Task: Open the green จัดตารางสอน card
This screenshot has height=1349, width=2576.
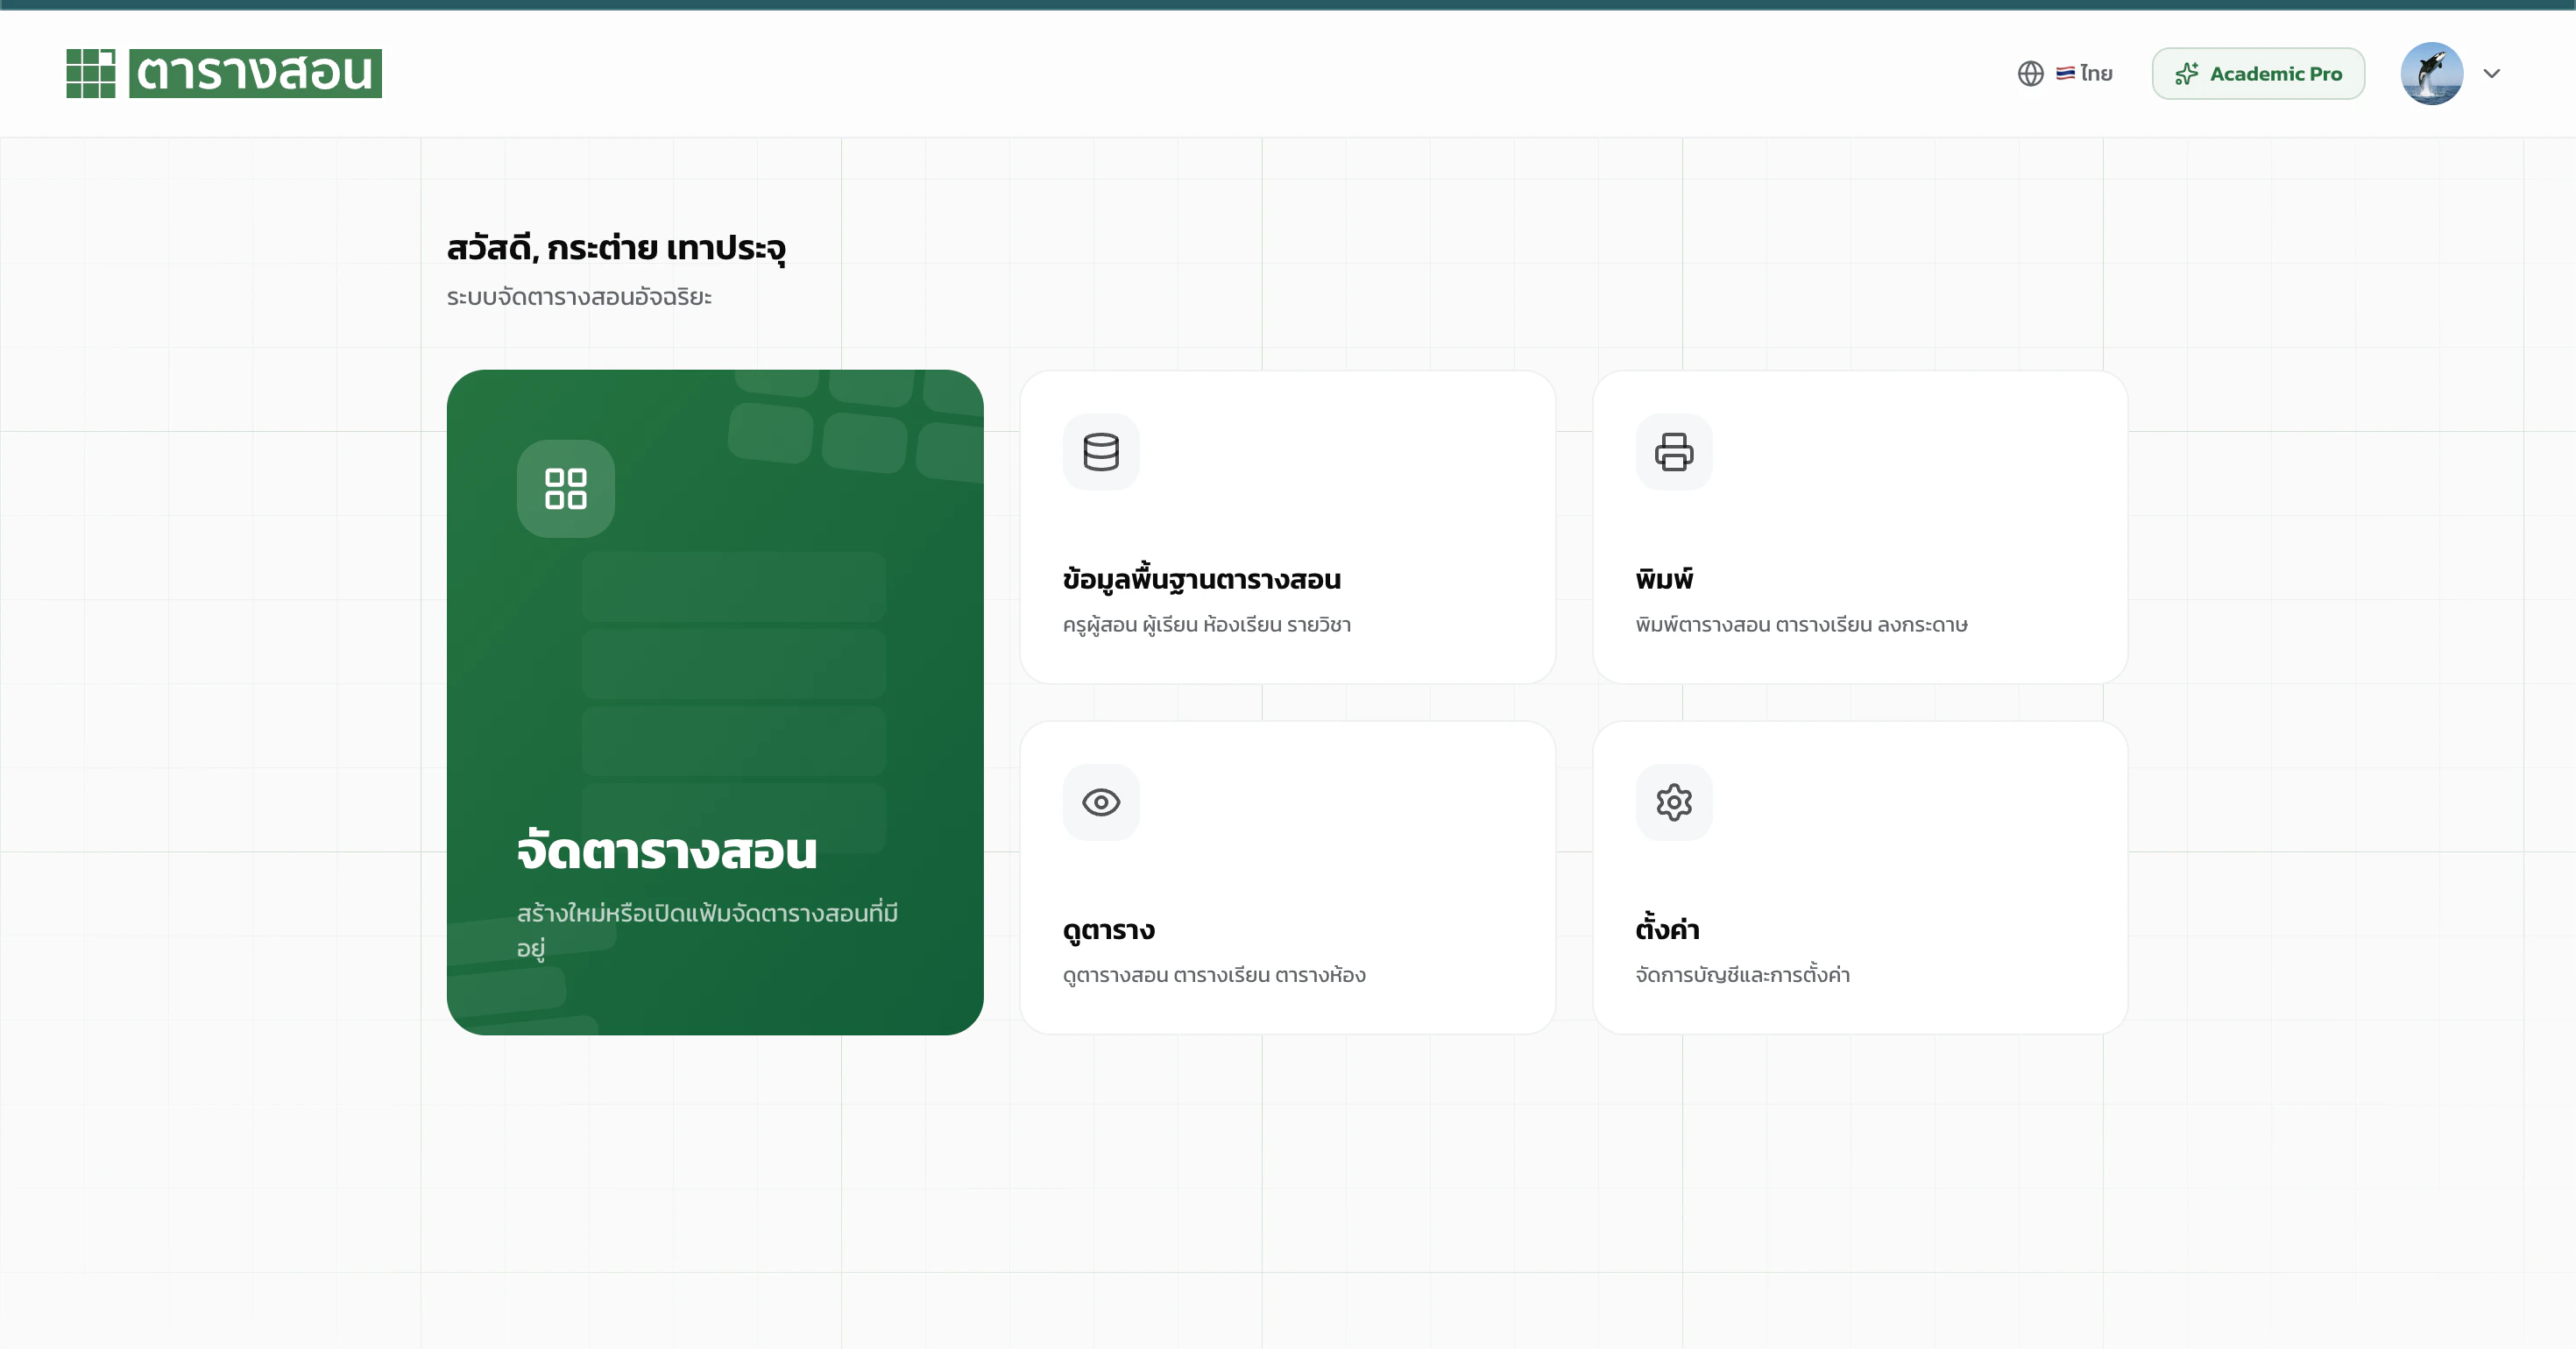Action: tap(714, 700)
